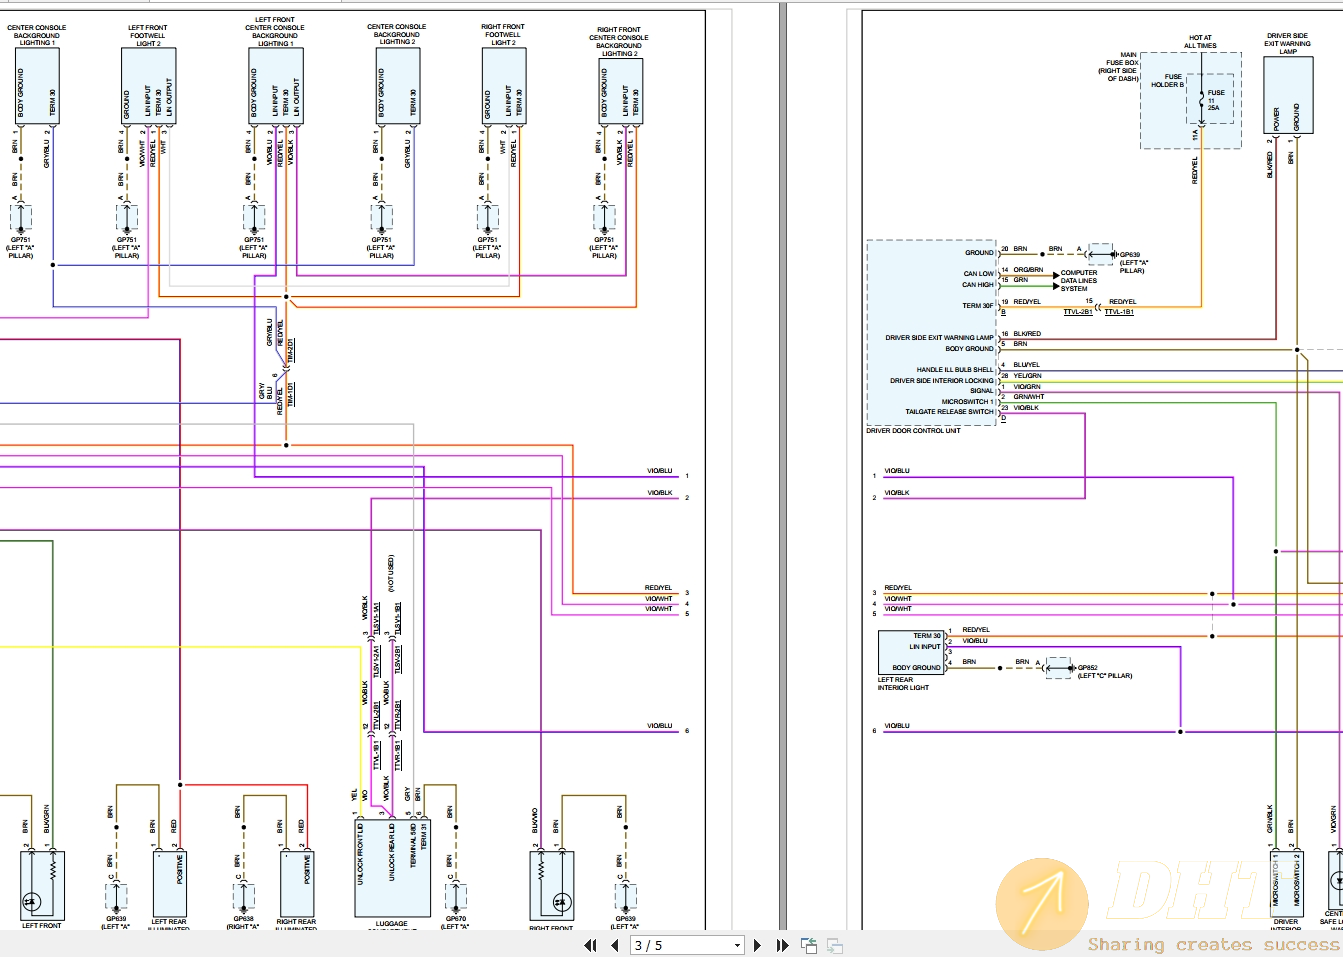Select the 'TTVL-1B1' connector label beside RED/YEL
The width and height of the screenshot is (1343, 957).
[x=1119, y=312]
